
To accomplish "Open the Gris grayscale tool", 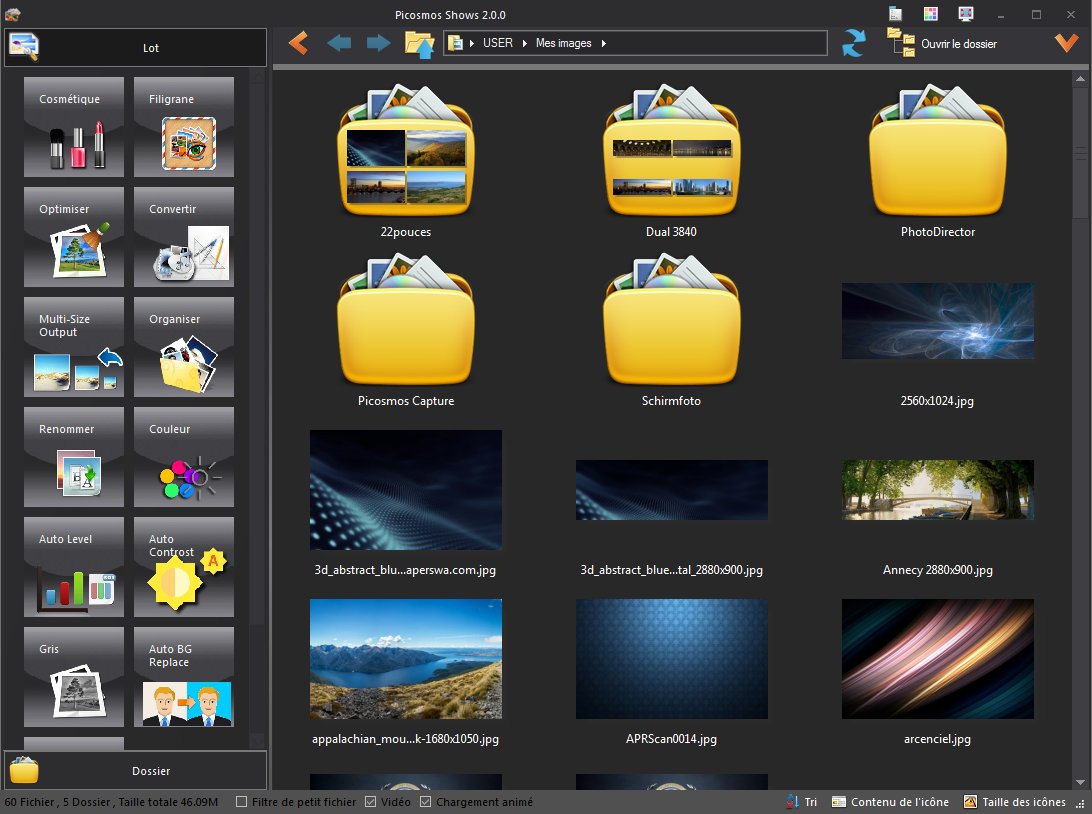I will 74,677.
